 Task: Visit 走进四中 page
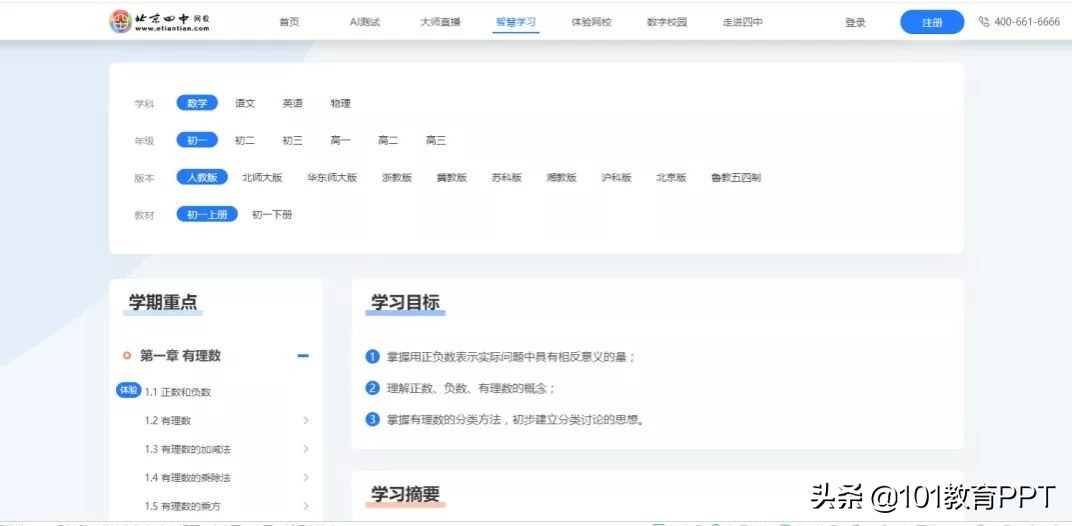(742, 22)
